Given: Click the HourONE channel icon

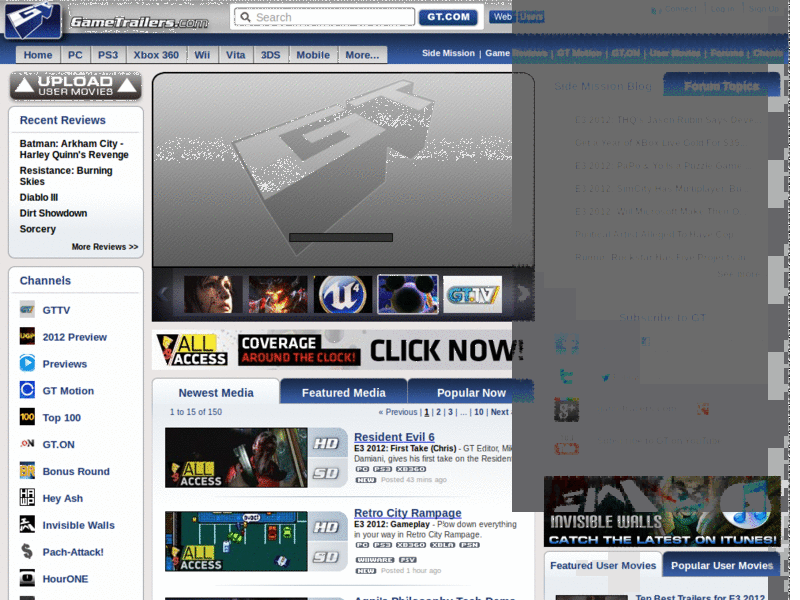Looking at the screenshot, I should pyautogui.click(x=27, y=578).
